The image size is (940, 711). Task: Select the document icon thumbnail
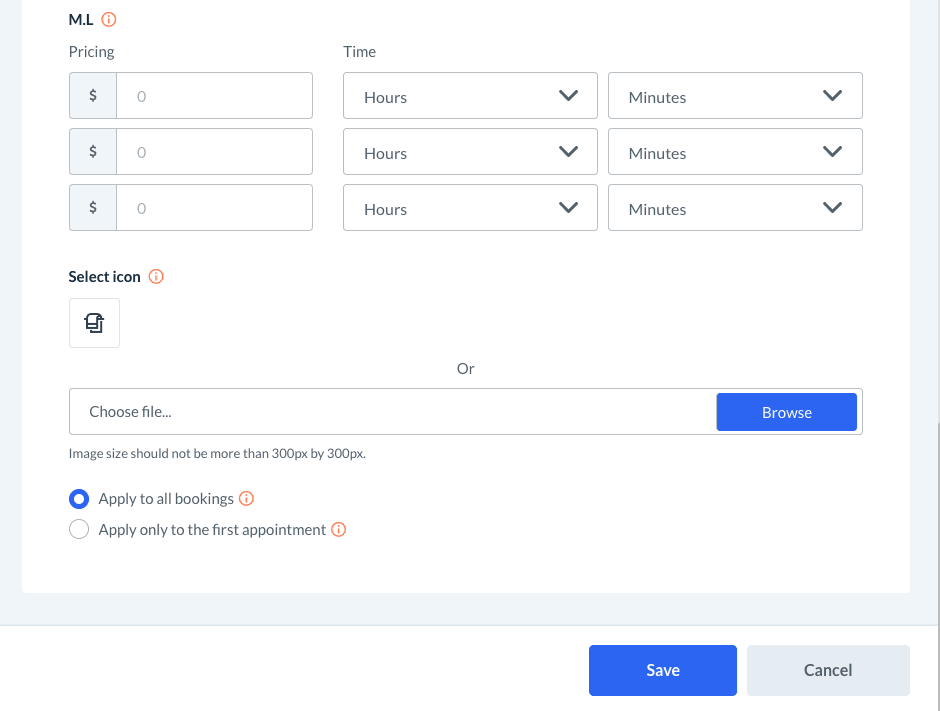point(94,323)
